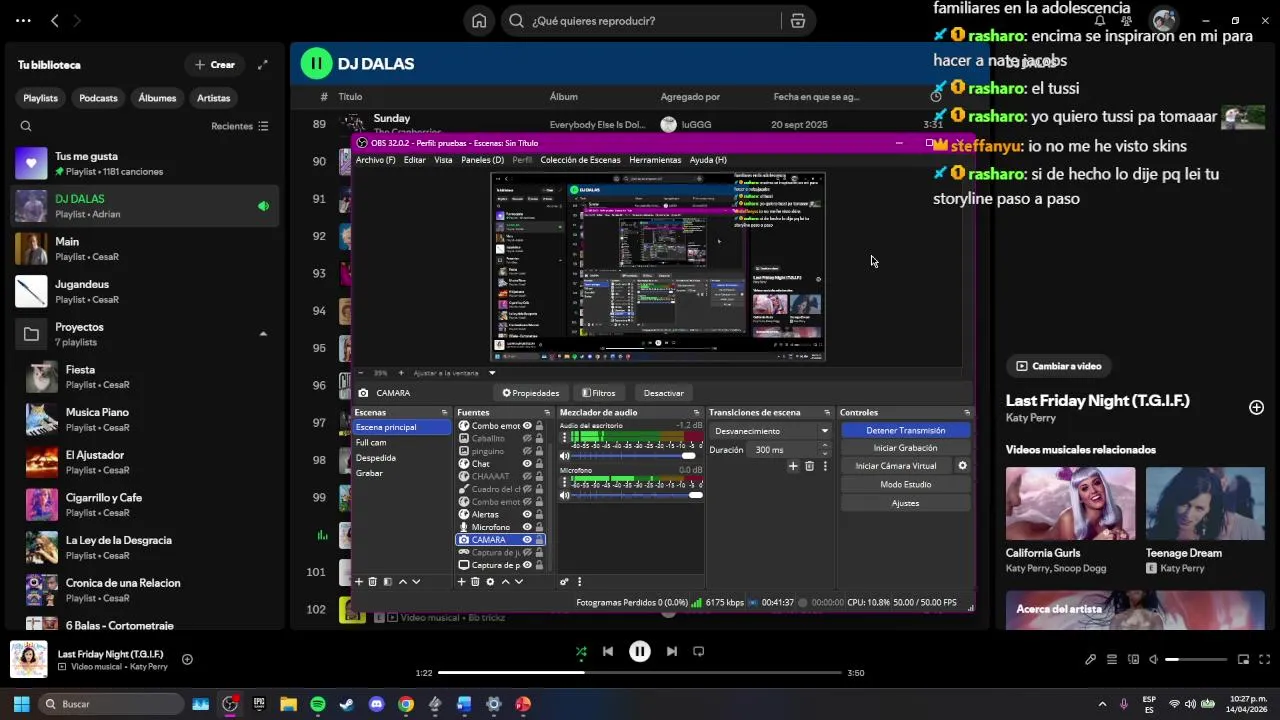Open the Desvanecimiento transition dropdown
1280x720 pixels.
pos(771,431)
